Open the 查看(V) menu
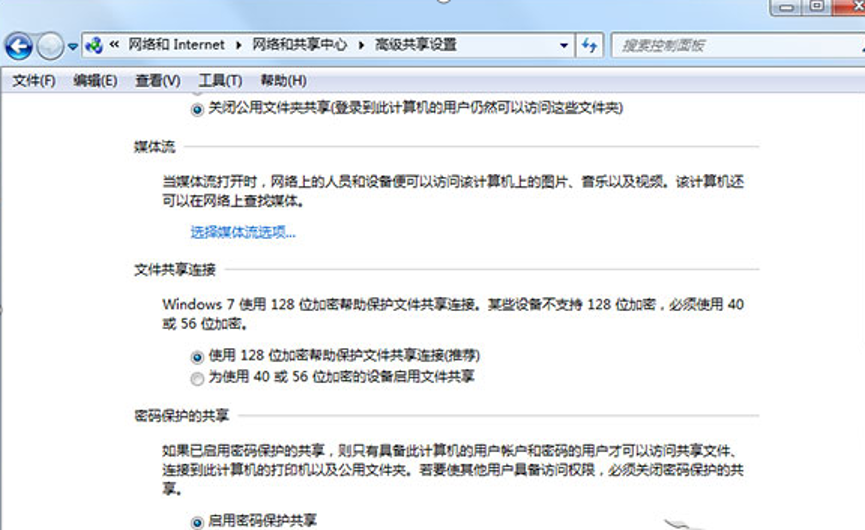Viewport: 865px width, 530px height. pos(158,81)
